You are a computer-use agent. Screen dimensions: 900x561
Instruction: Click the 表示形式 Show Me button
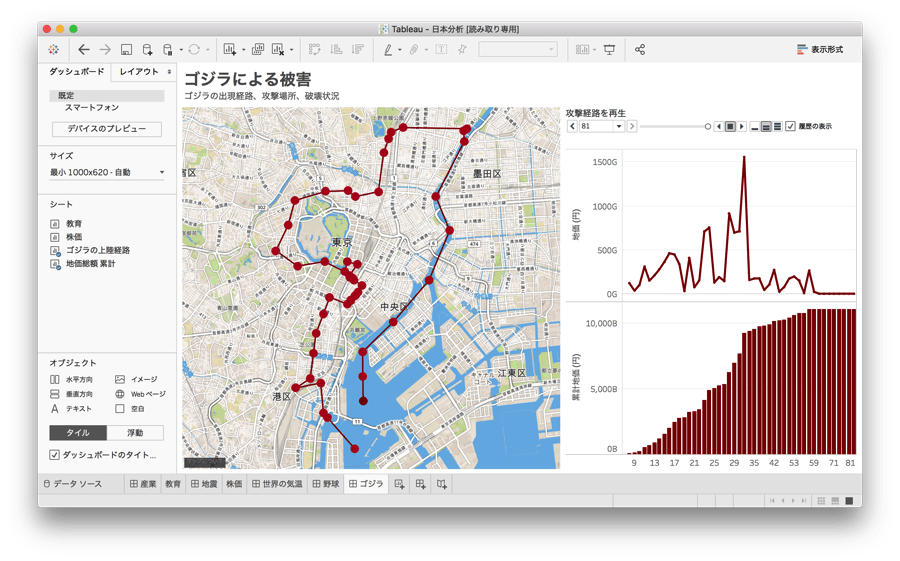(819, 49)
